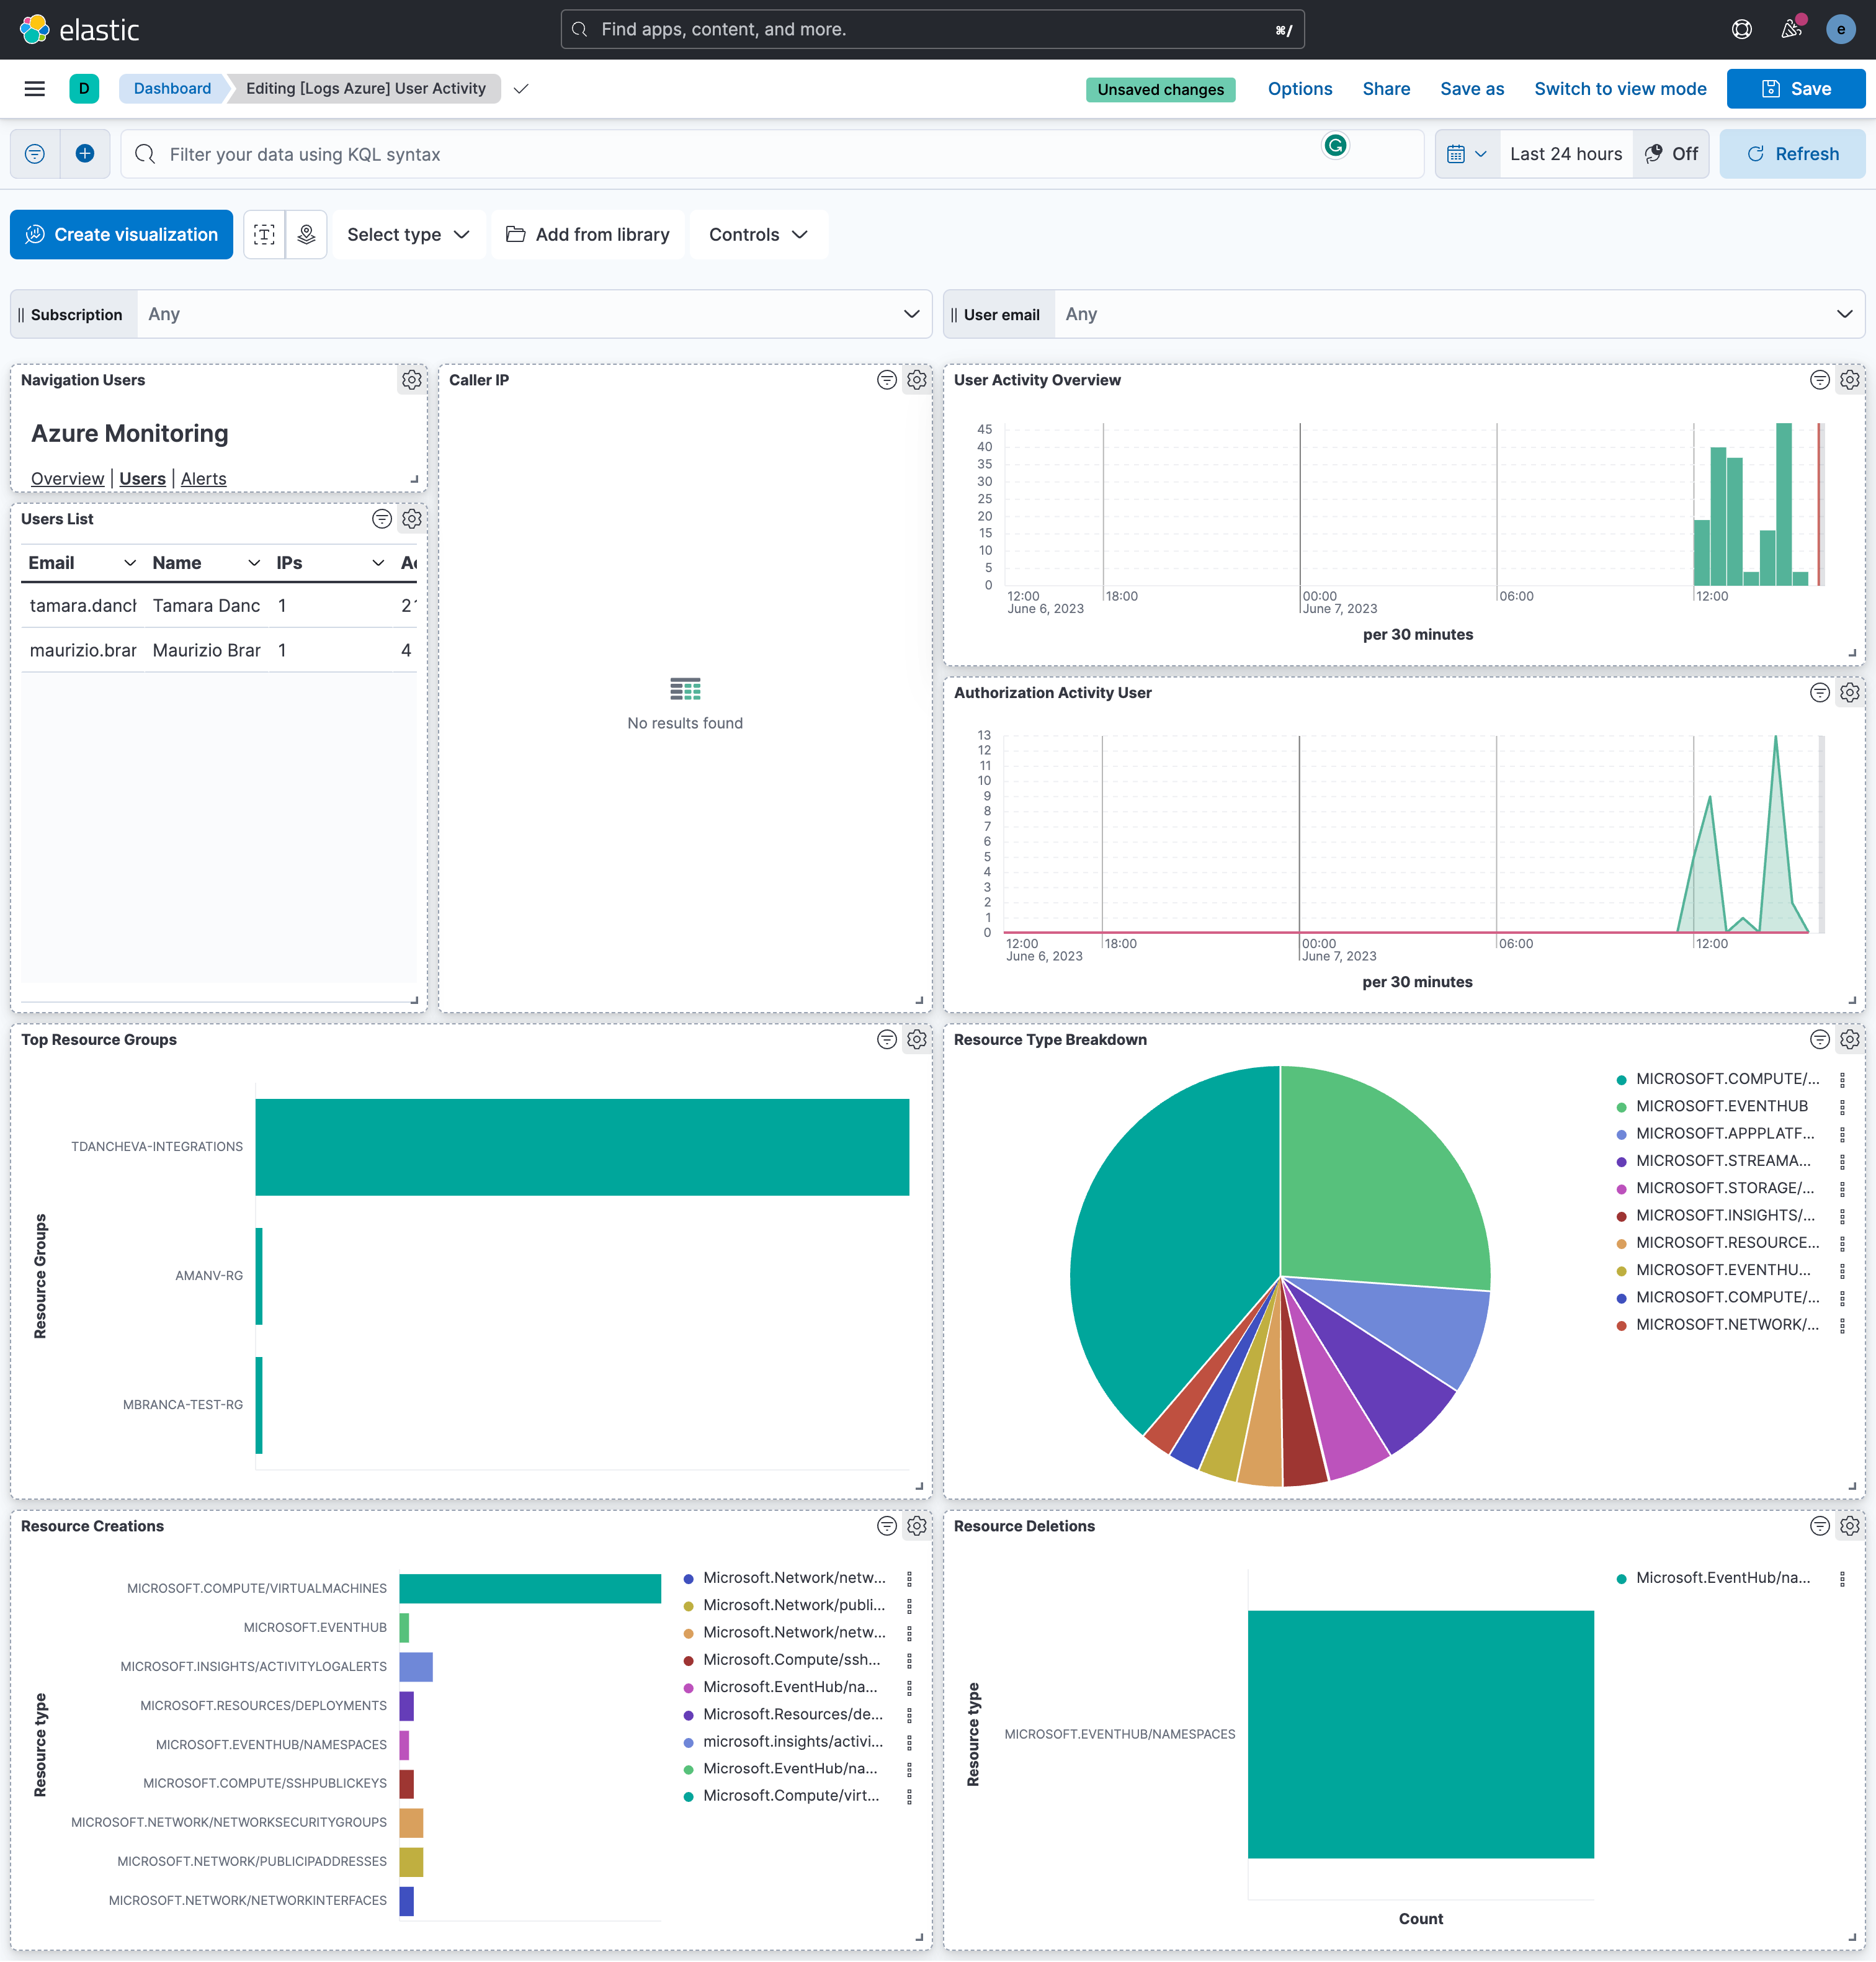The image size is (1876, 1962).
Task: Open the main navigation hamburger menu
Action: click(35, 88)
